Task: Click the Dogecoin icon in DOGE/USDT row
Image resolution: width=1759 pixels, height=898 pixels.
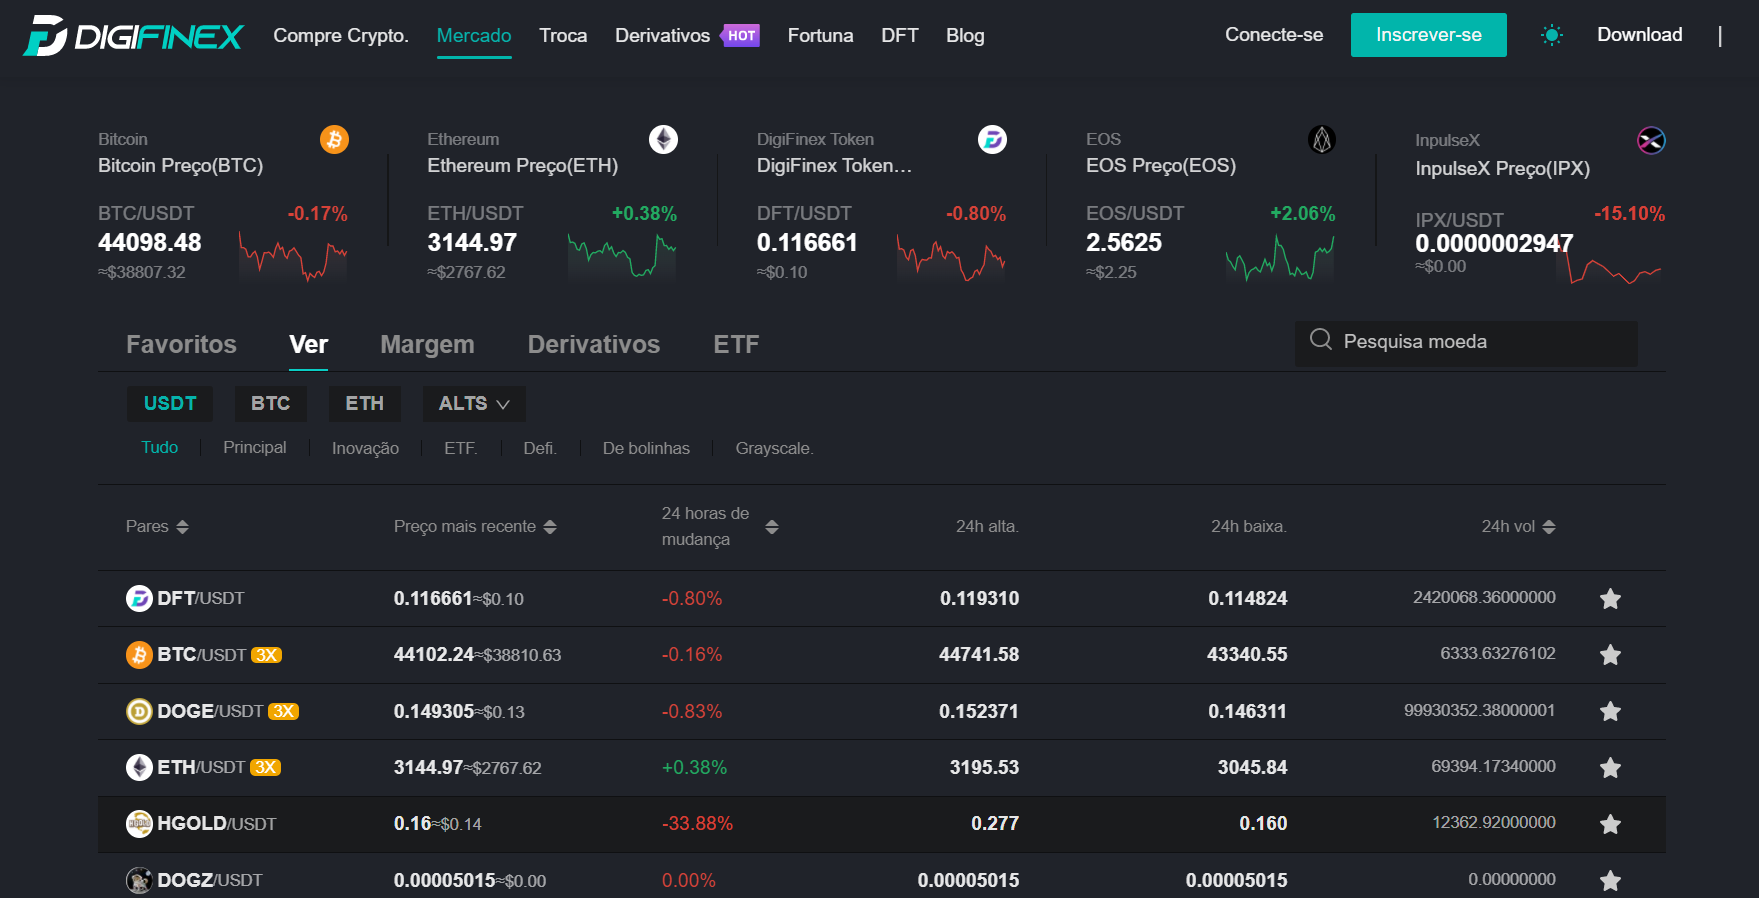Action: (139, 711)
